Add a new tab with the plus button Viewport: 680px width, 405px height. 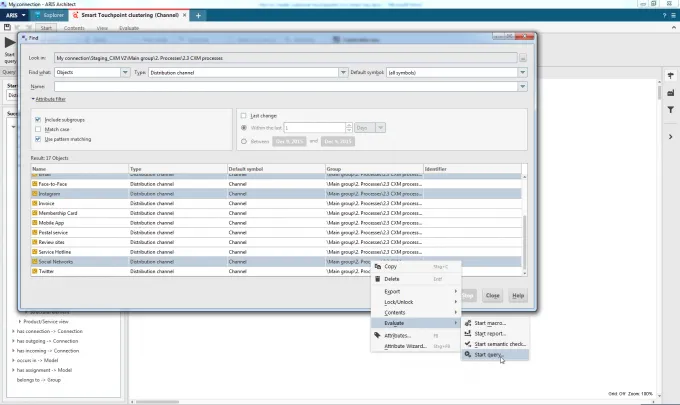(198, 16)
